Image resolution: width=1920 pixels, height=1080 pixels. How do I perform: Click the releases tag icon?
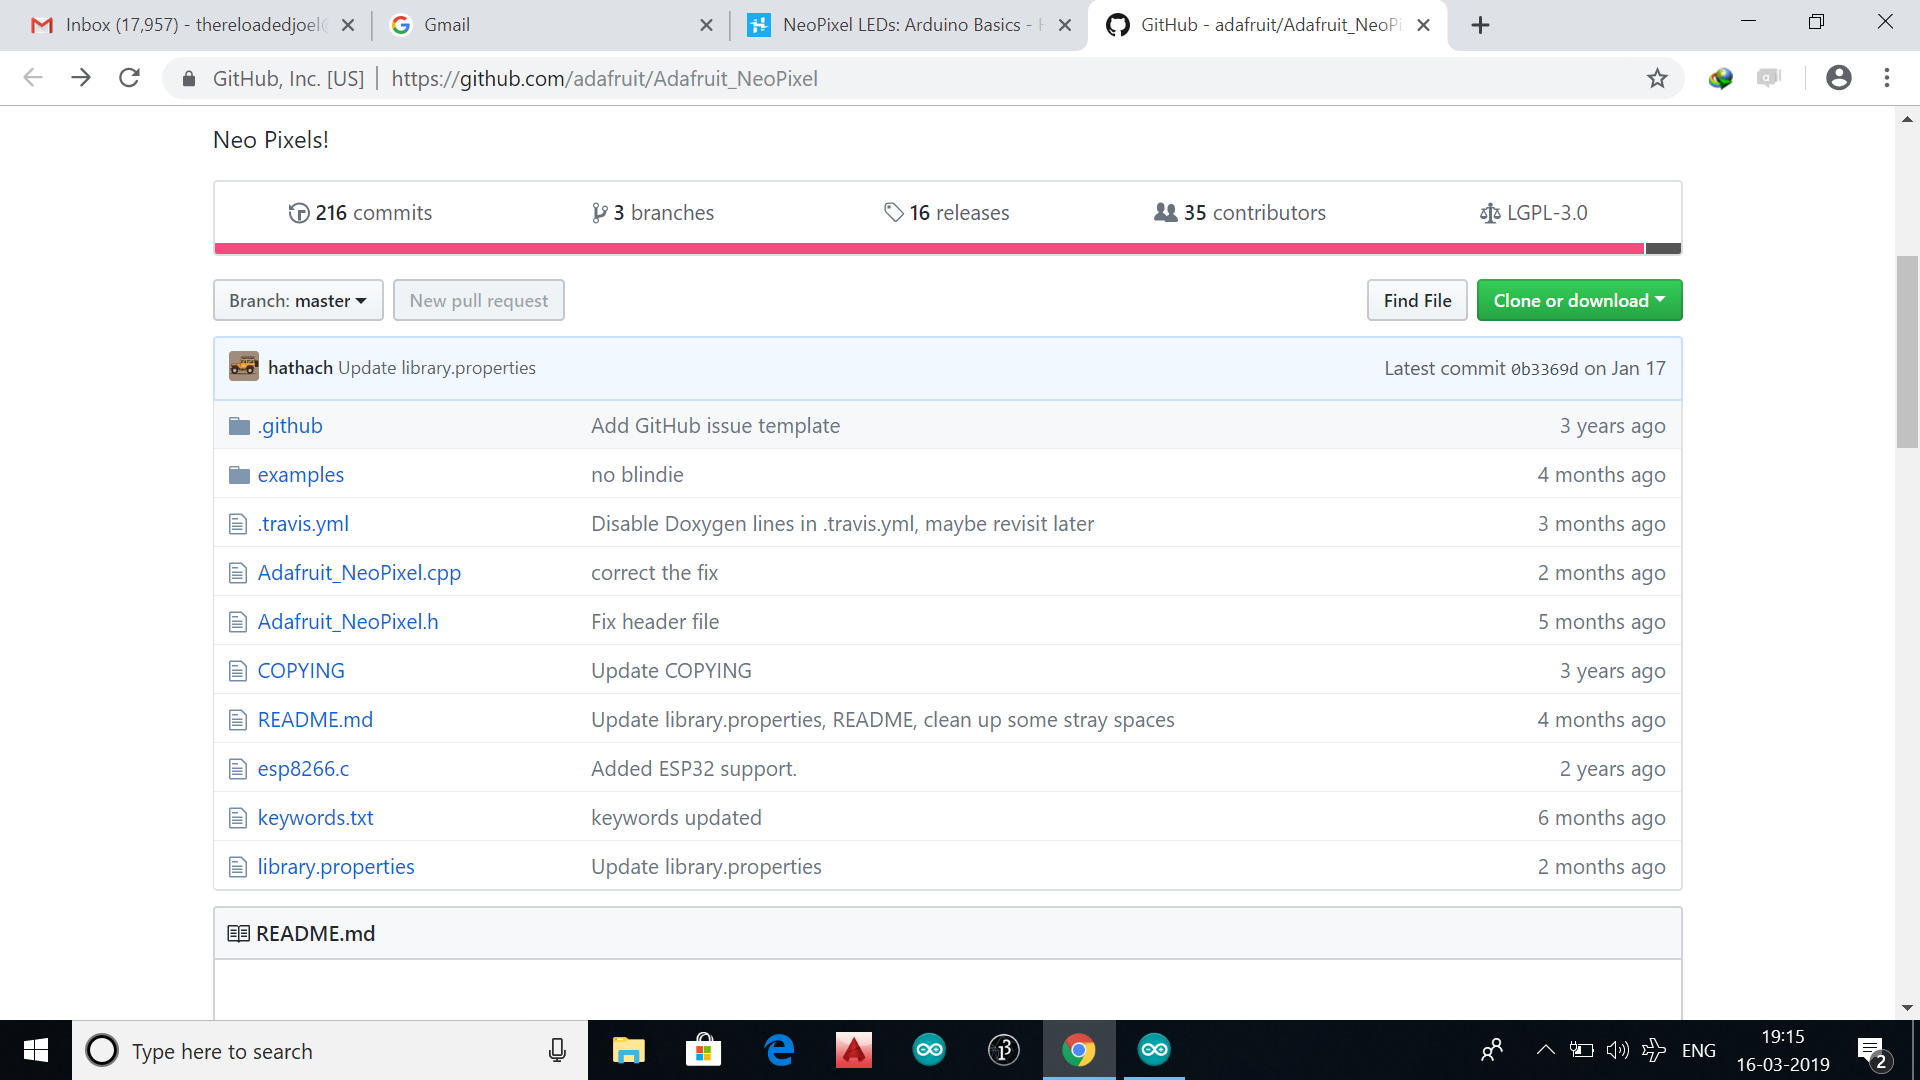click(x=893, y=213)
